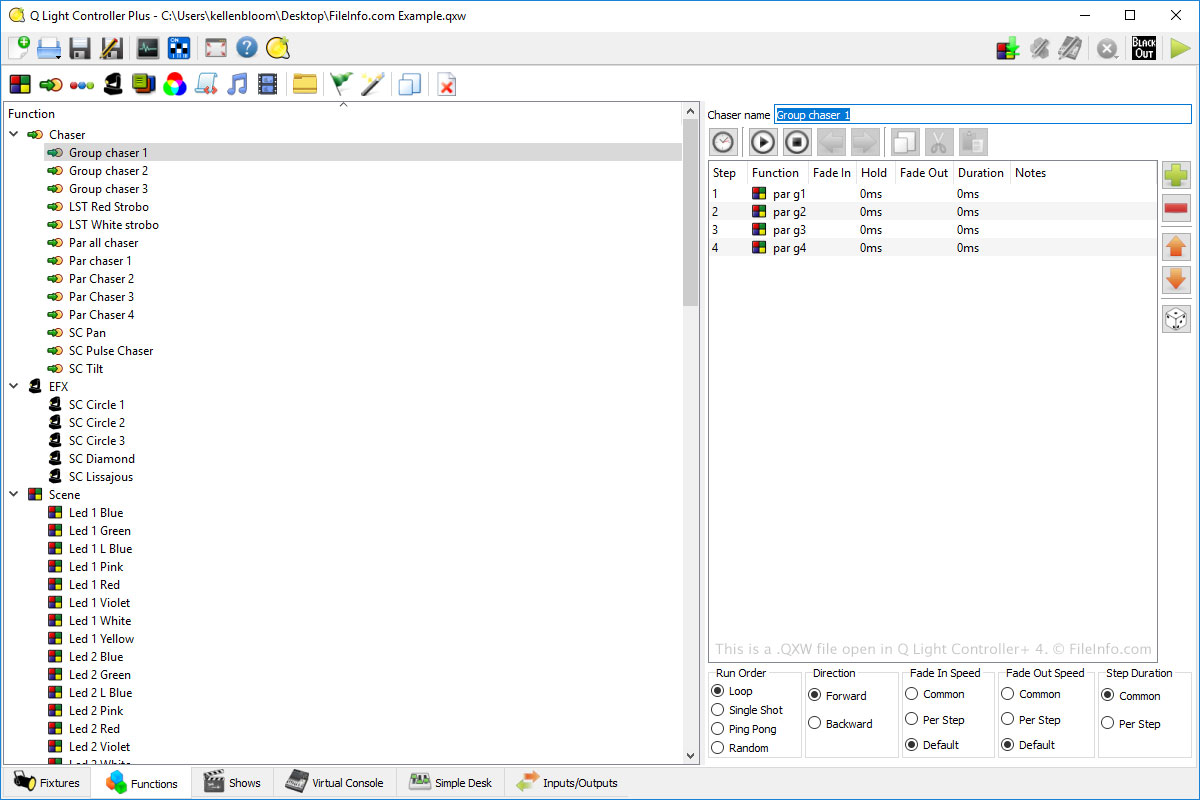Screen dimensions: 1200x800
Task: Click the Duration column header
Action: click(981, 173)
